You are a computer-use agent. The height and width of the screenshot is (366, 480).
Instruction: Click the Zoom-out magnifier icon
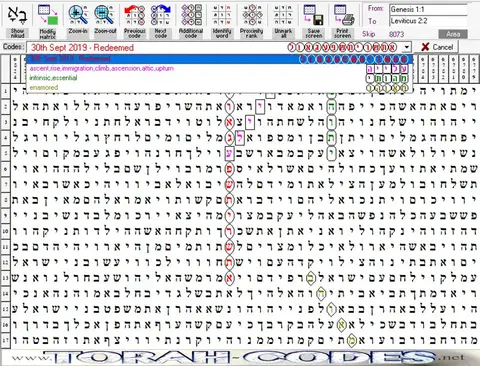pyautogui.click(x=105, y=15)
